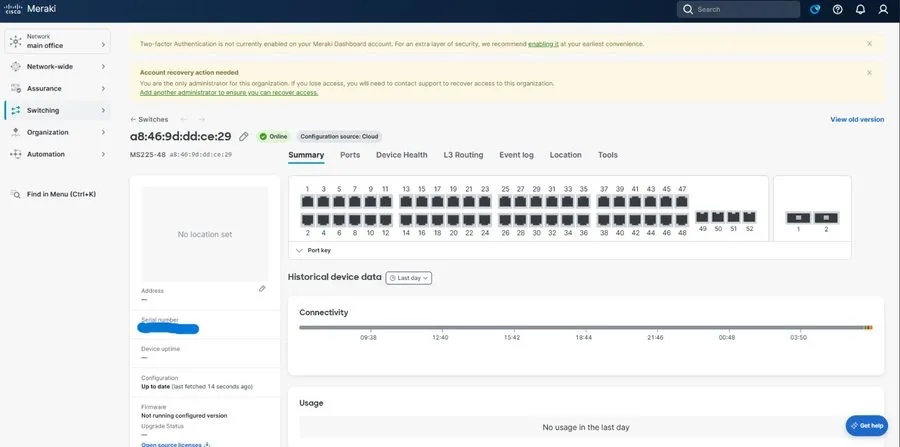This screenshot has height=447, width=900.
Task: Click the Connectivity timeline bar
Action: (585, 328)
